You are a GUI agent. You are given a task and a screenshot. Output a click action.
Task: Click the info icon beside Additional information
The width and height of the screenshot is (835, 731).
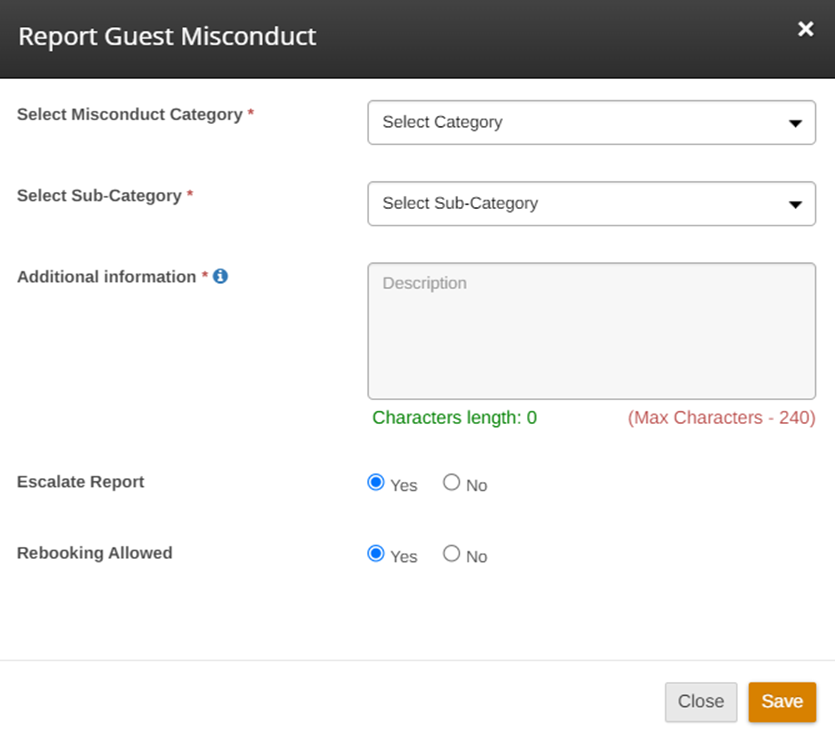pyautogui.click(x=219, y=277)
